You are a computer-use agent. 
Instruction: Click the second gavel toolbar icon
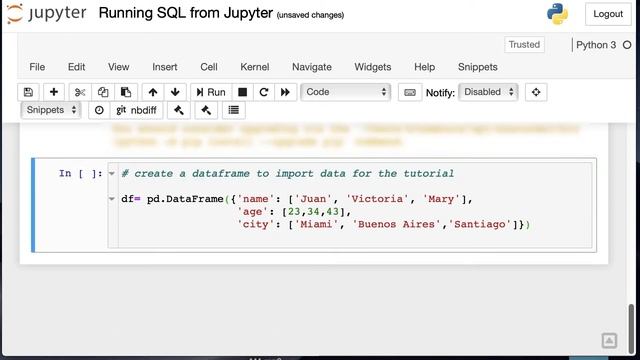point(206,110)
